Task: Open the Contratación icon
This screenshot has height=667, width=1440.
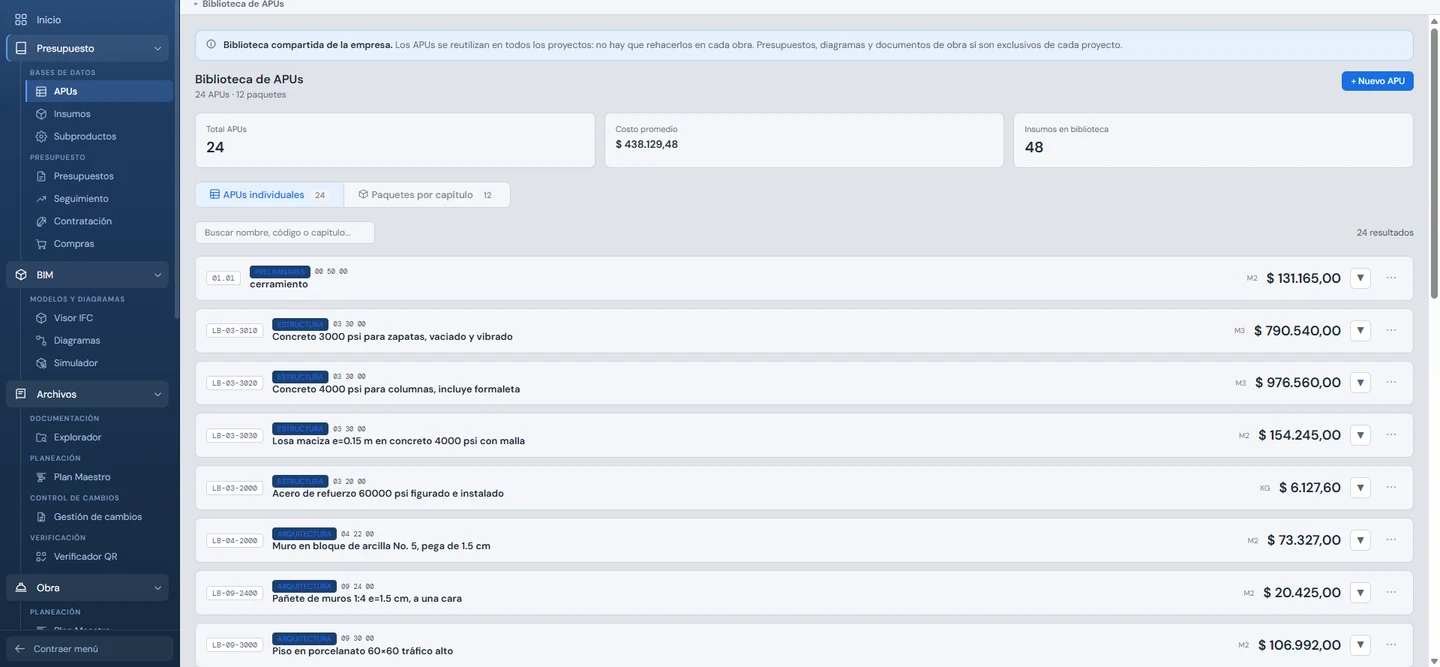Action: click(41, 221)
